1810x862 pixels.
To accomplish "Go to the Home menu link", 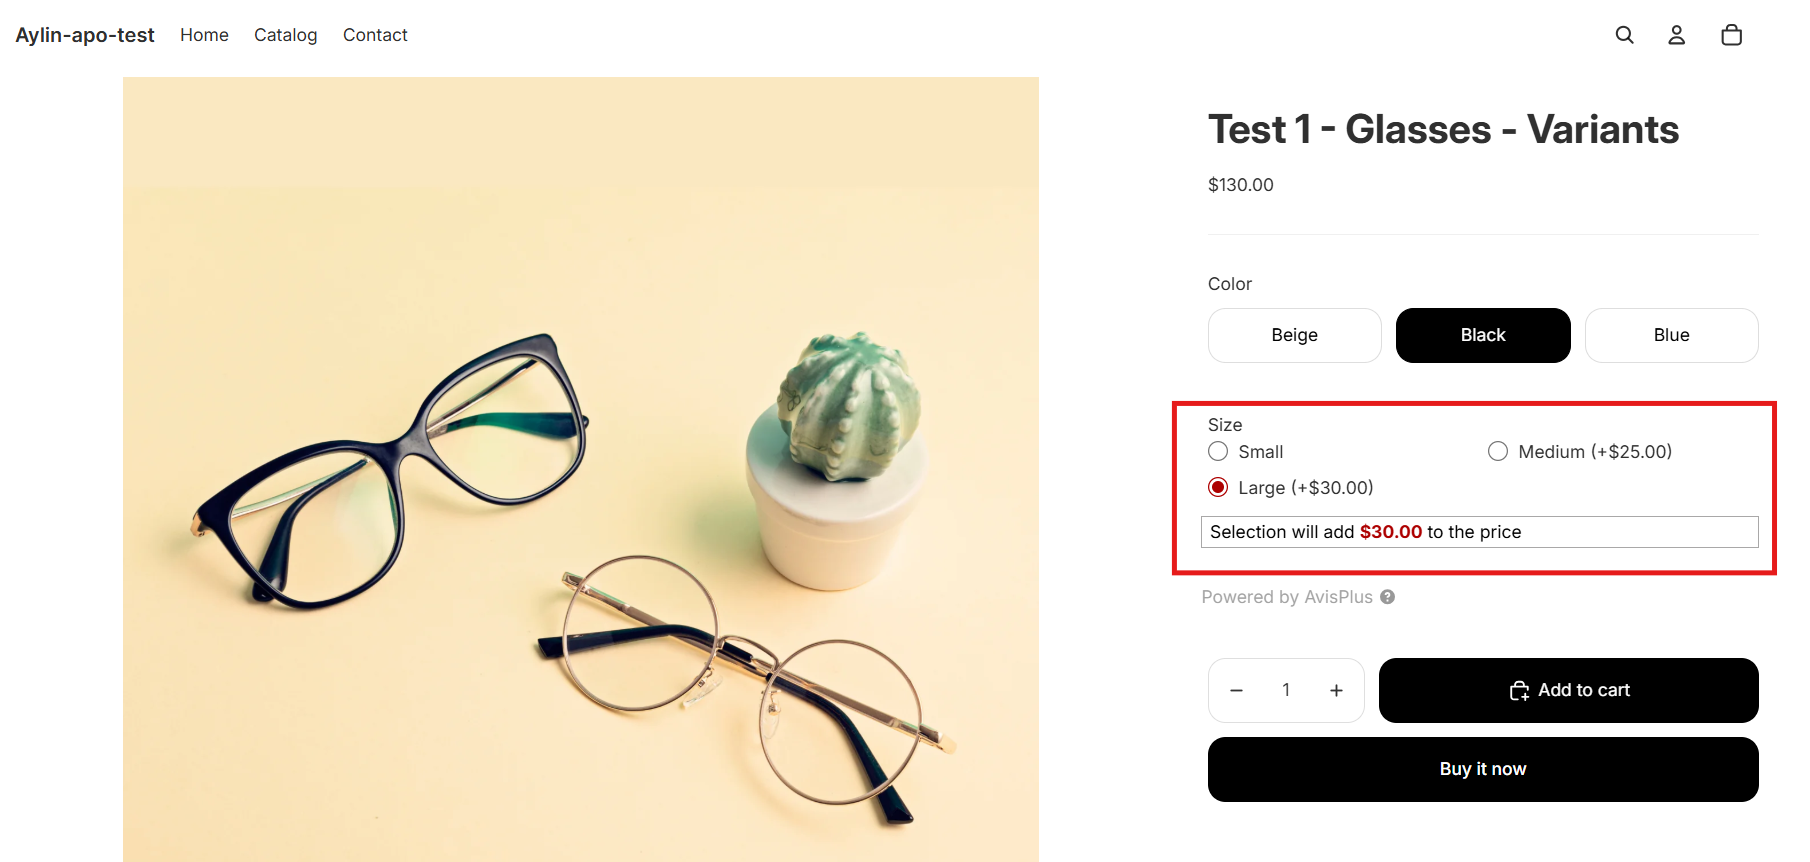I will coord(204,35).
